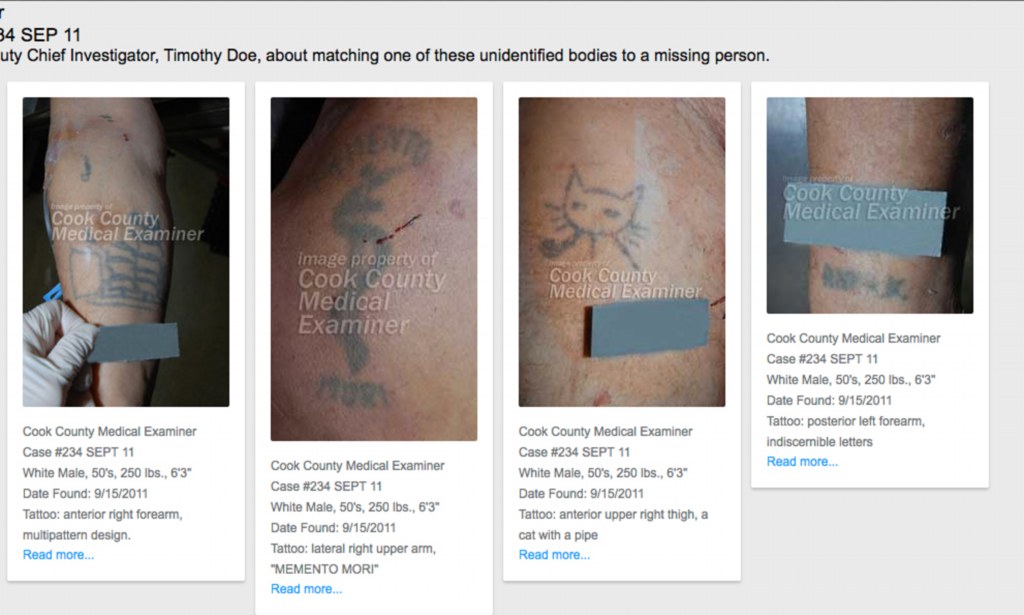Image resolution: width=1024 pixels, height=615 pixels.
Task: Select Case #234 line in first card
Action: 78,452
